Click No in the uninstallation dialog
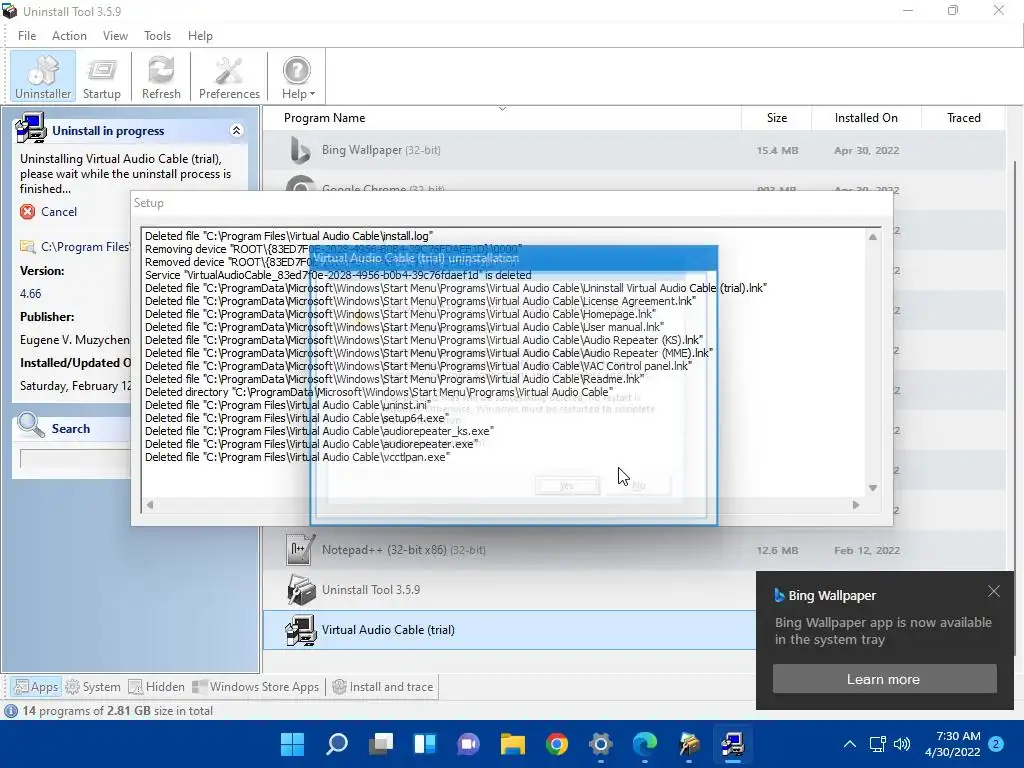 coord(638,485)
